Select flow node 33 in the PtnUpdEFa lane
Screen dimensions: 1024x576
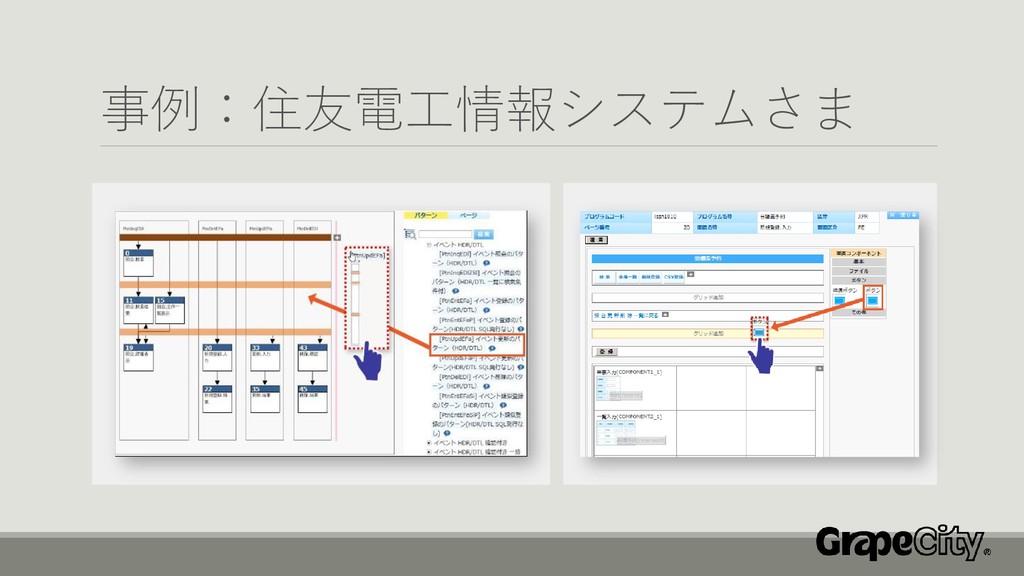click(x=264, y=358)
